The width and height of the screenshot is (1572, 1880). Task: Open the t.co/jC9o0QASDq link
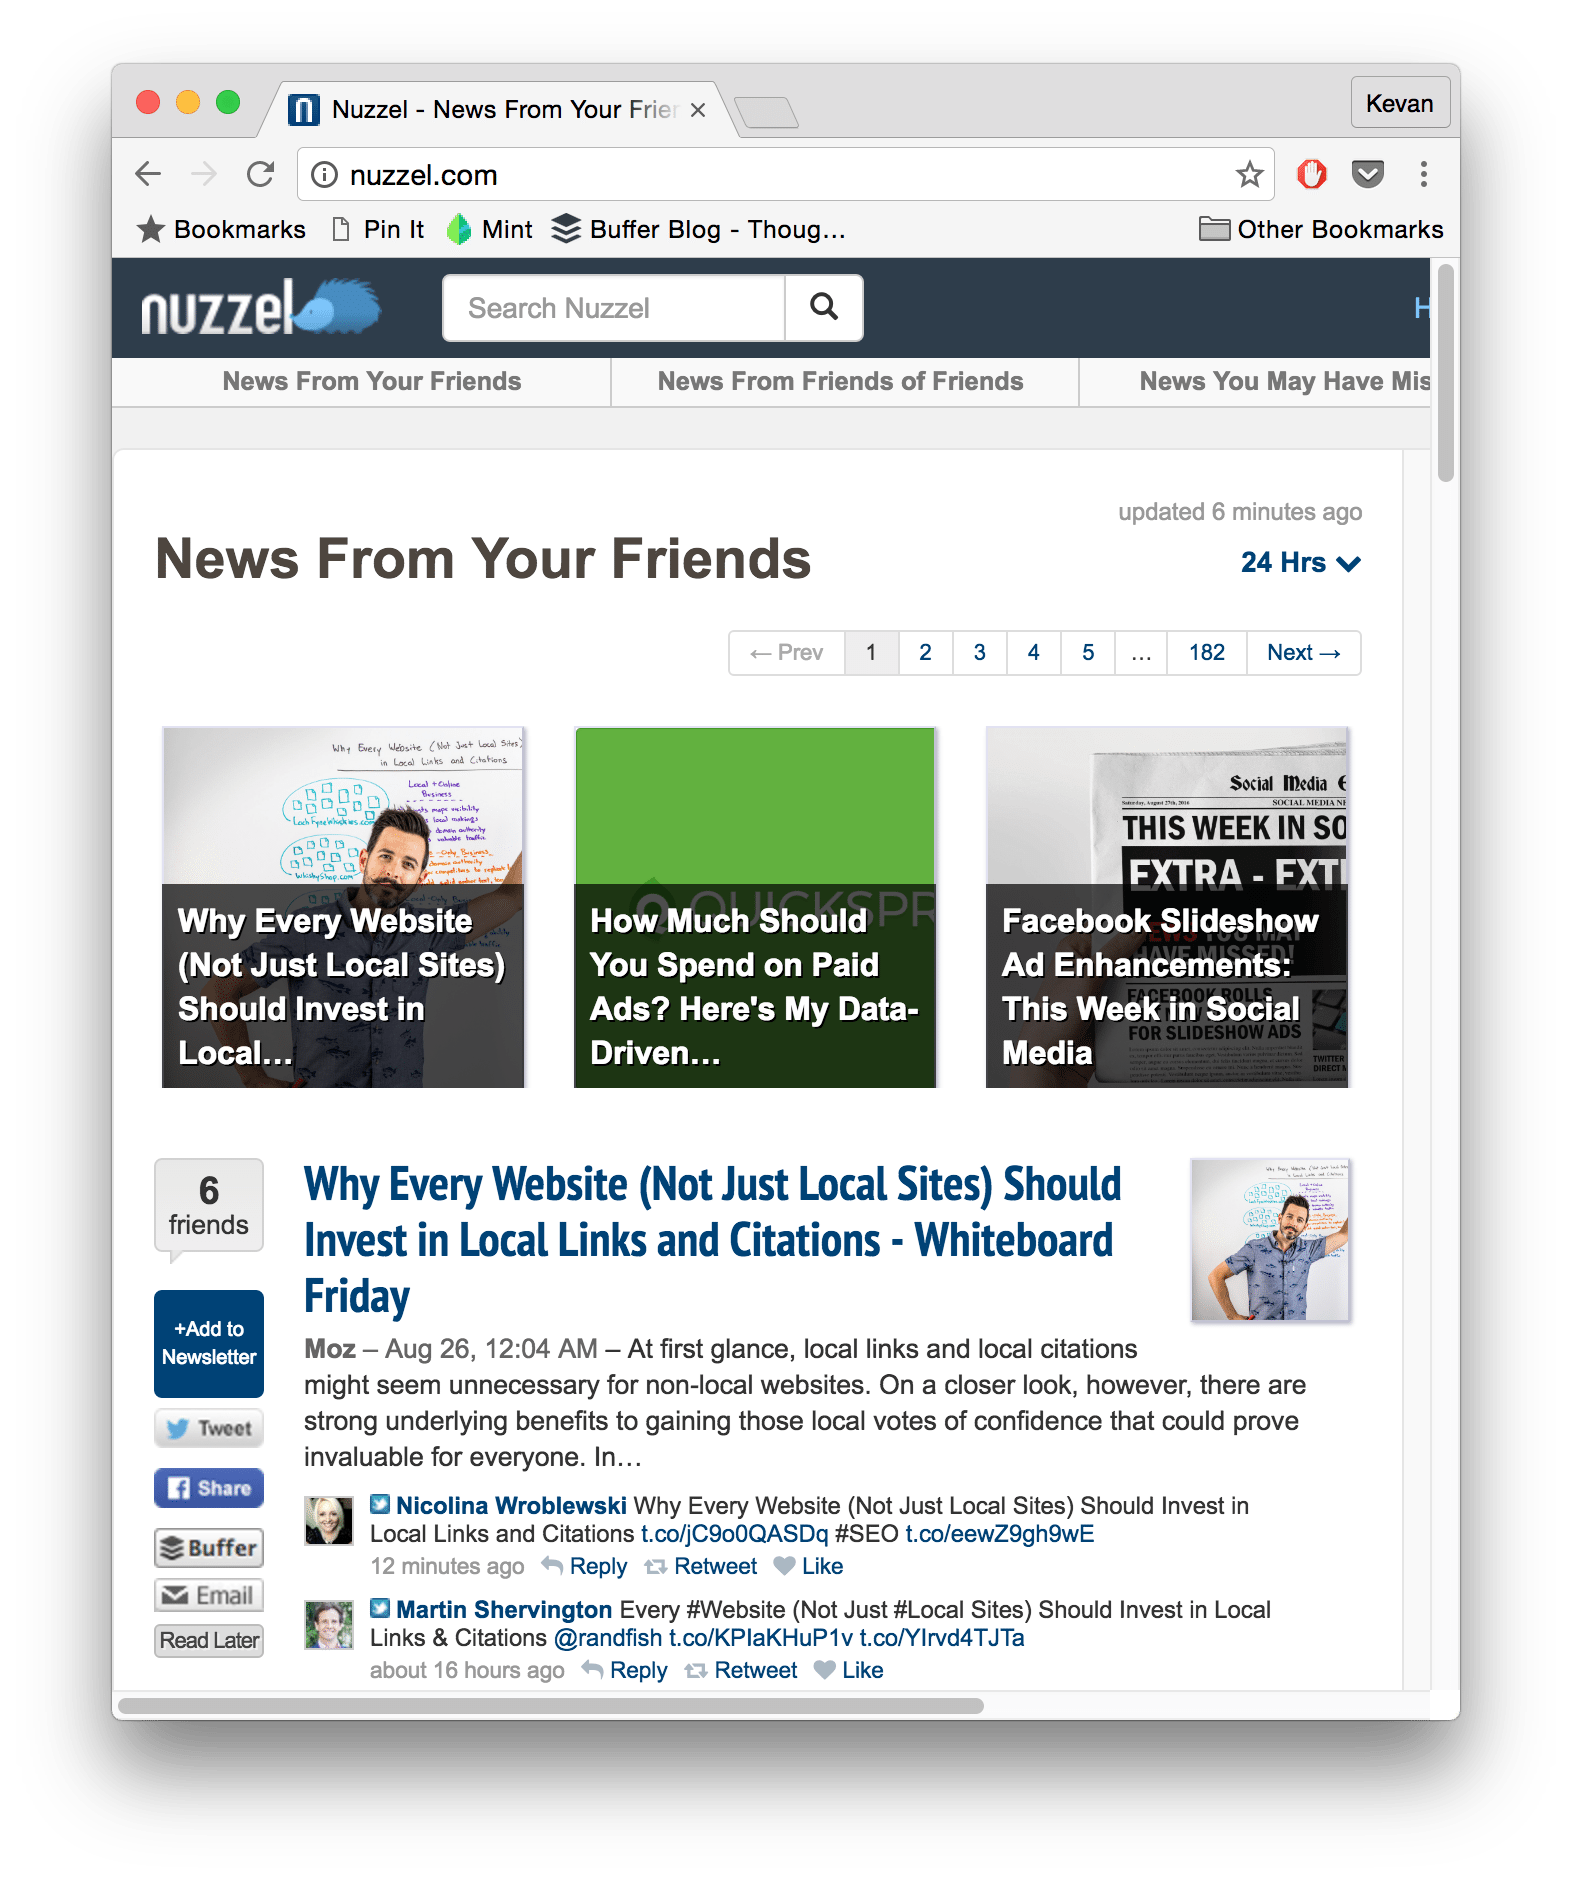(734, 1534)
